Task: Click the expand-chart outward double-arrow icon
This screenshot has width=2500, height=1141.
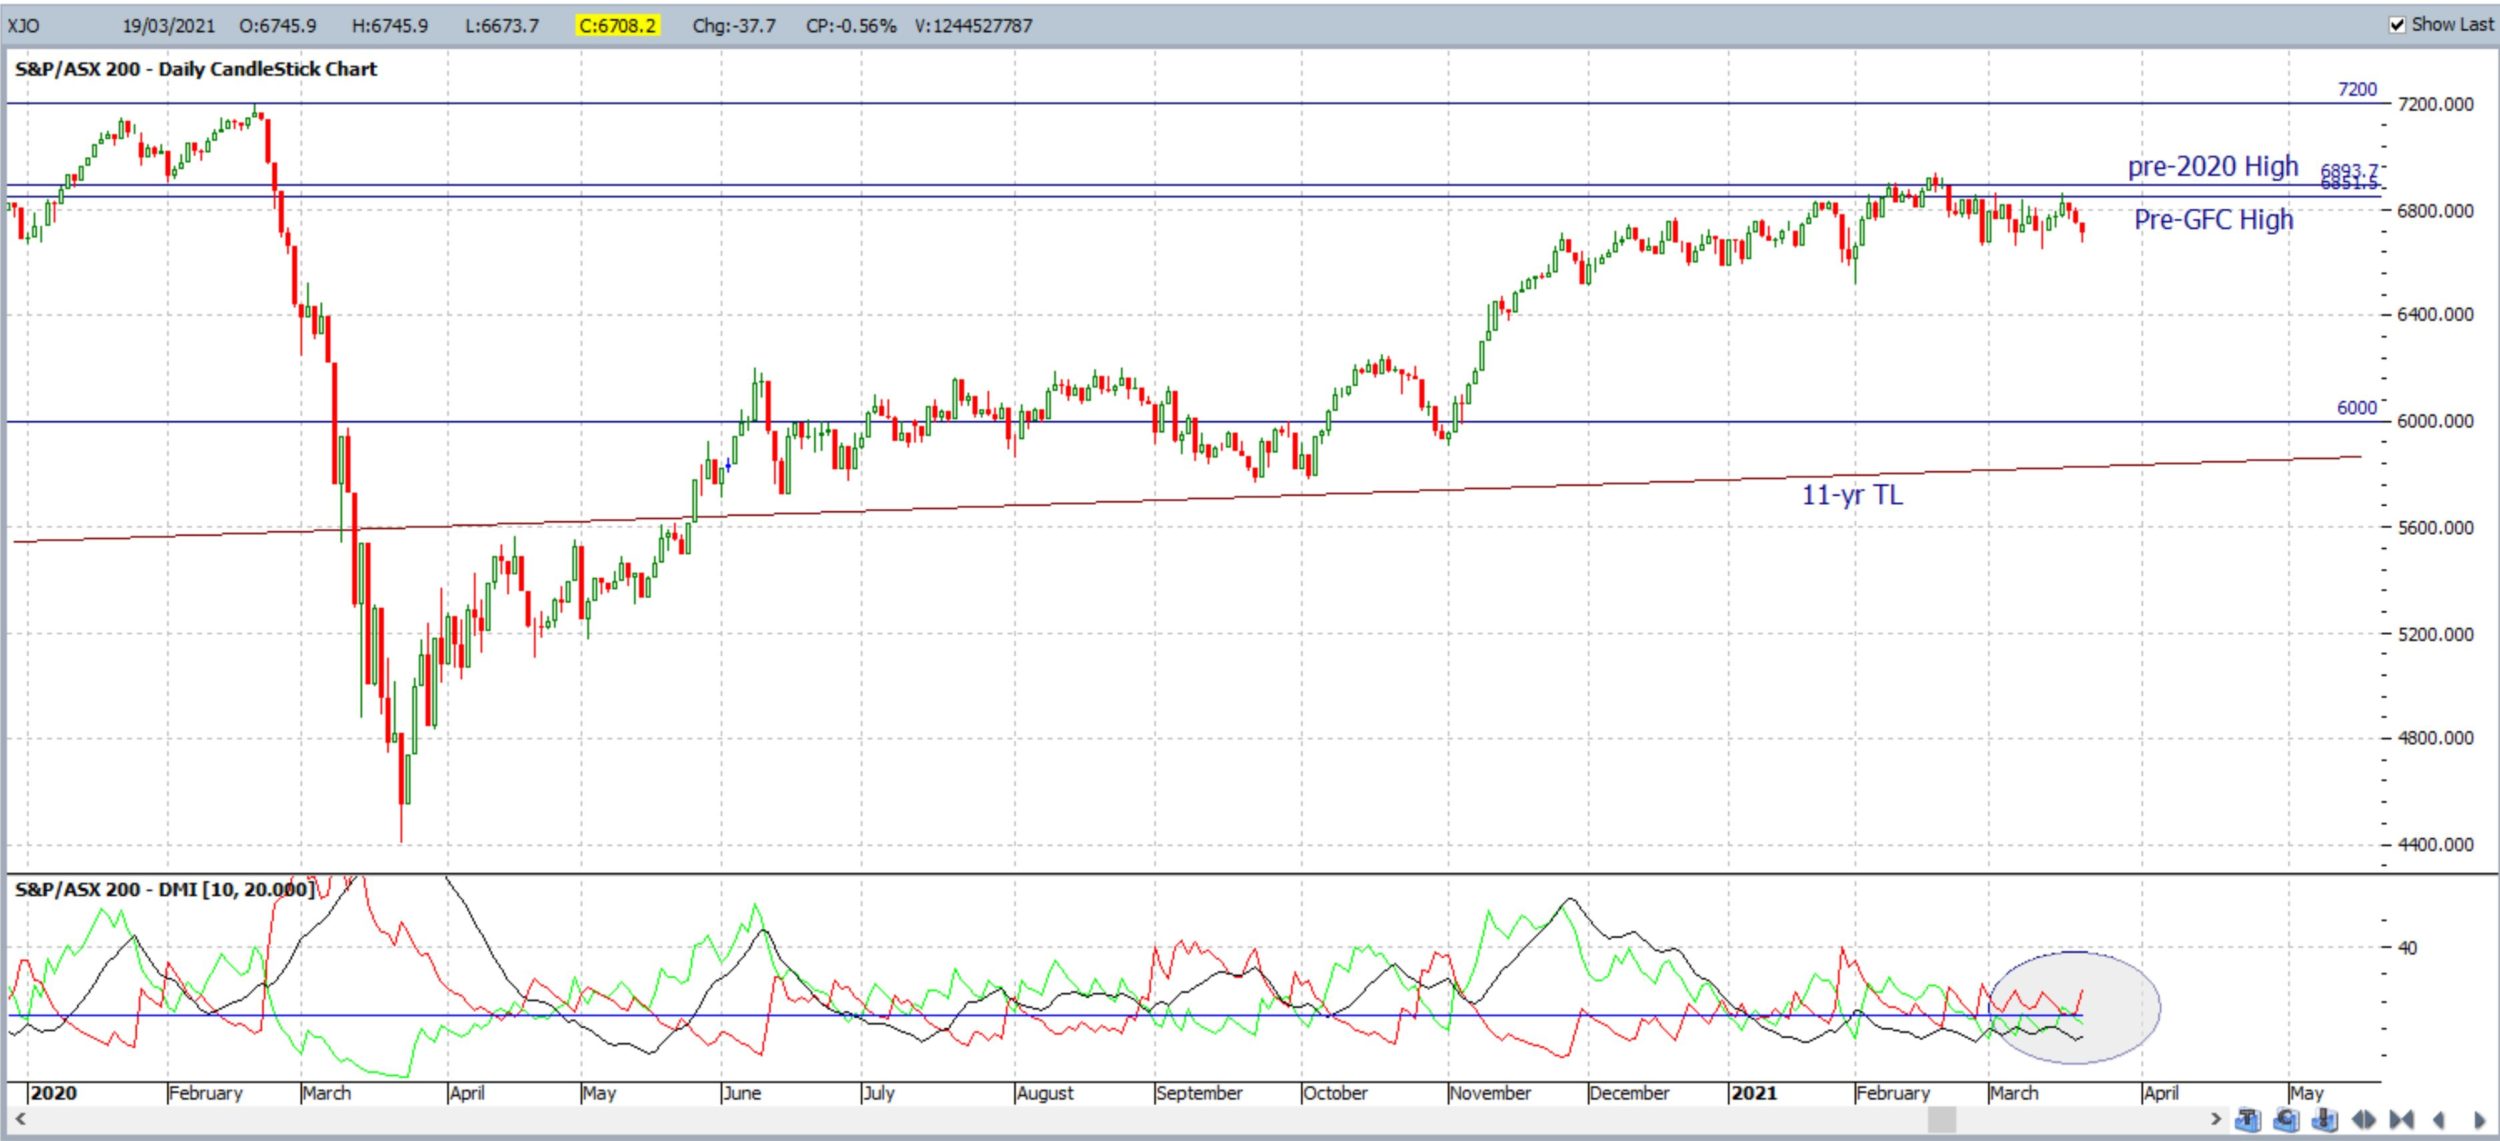Action: 2364,1119
